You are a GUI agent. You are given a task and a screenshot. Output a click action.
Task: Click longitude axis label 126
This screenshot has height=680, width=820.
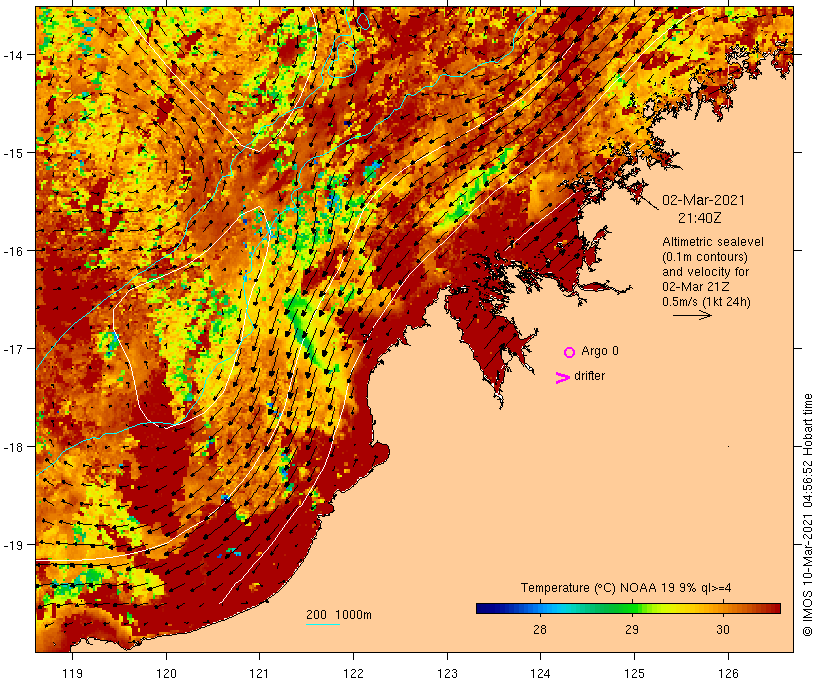728,673
